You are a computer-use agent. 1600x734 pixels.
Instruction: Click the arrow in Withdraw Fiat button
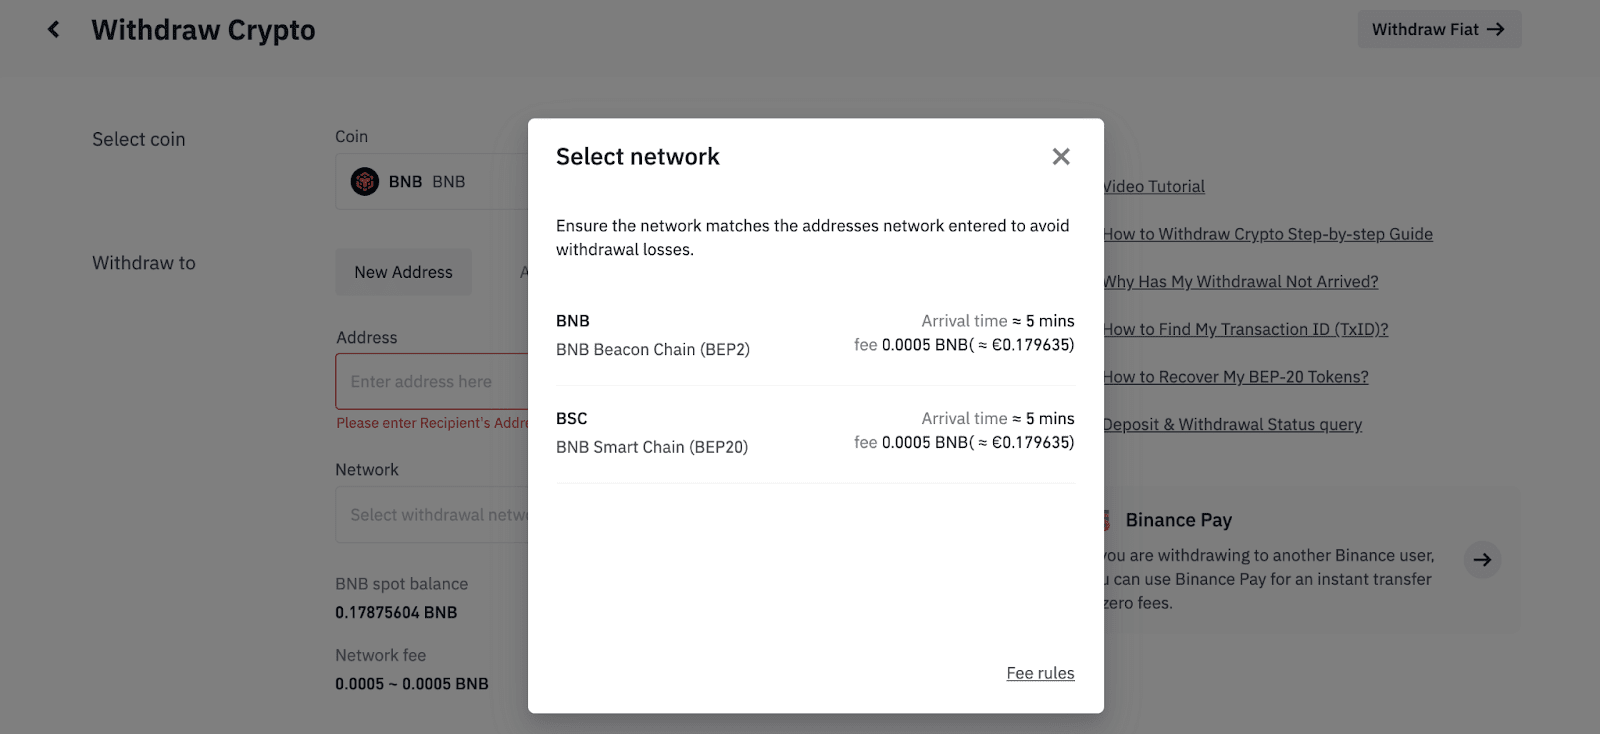[1496, 30]
